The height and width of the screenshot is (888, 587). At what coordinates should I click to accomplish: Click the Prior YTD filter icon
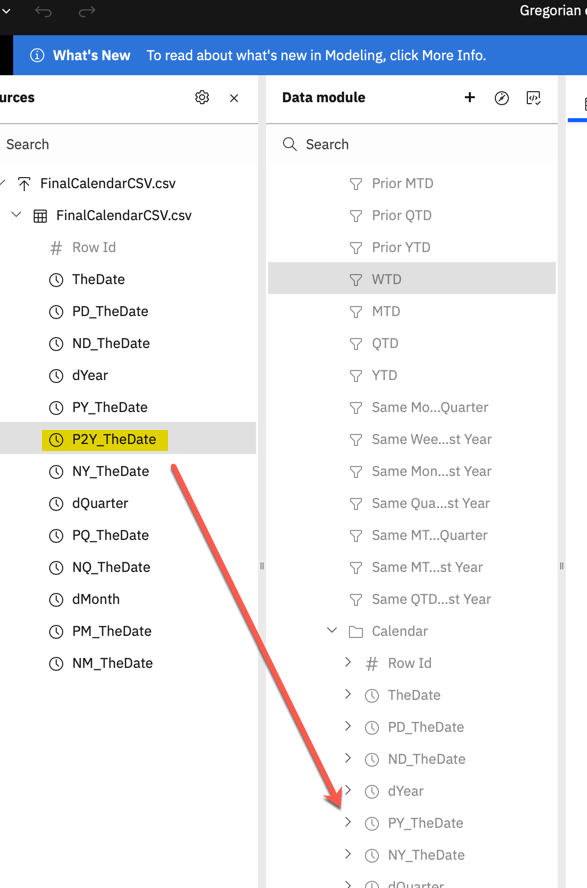click(x=355, y=248)
